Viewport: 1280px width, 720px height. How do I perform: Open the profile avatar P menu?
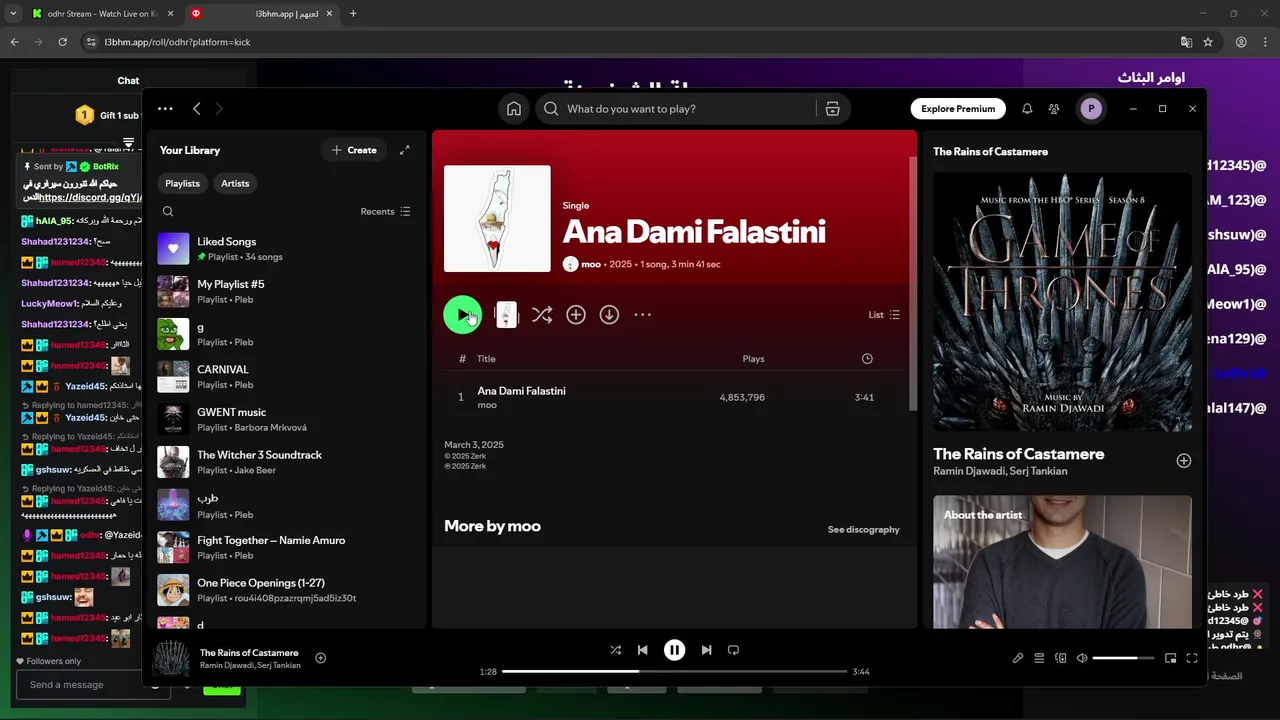point(1091,109)
